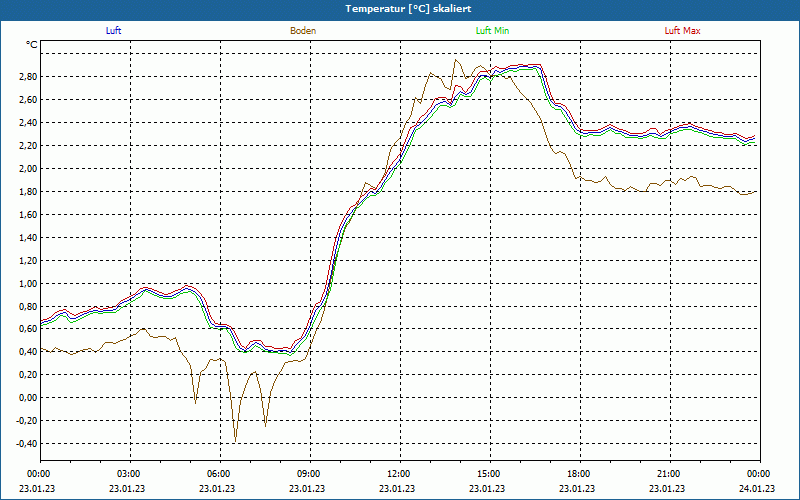Click the 03:00 time axis label
This screenshot has height=500, width=800.
(130, 474)
